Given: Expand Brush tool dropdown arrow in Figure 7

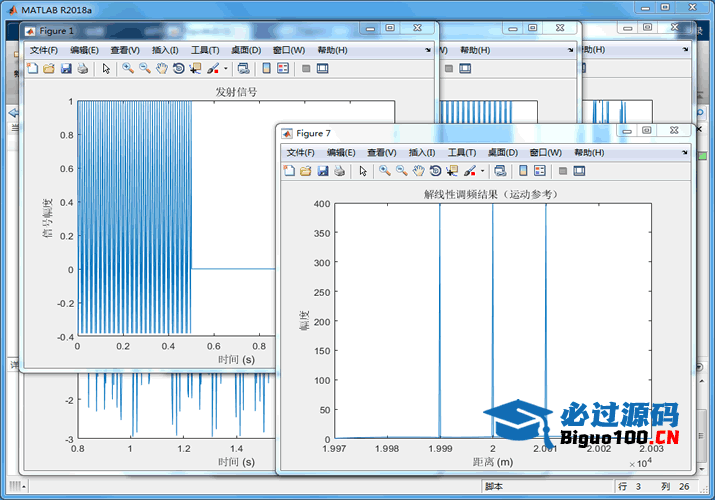Looking at the screenshot, I should [483, 171].
